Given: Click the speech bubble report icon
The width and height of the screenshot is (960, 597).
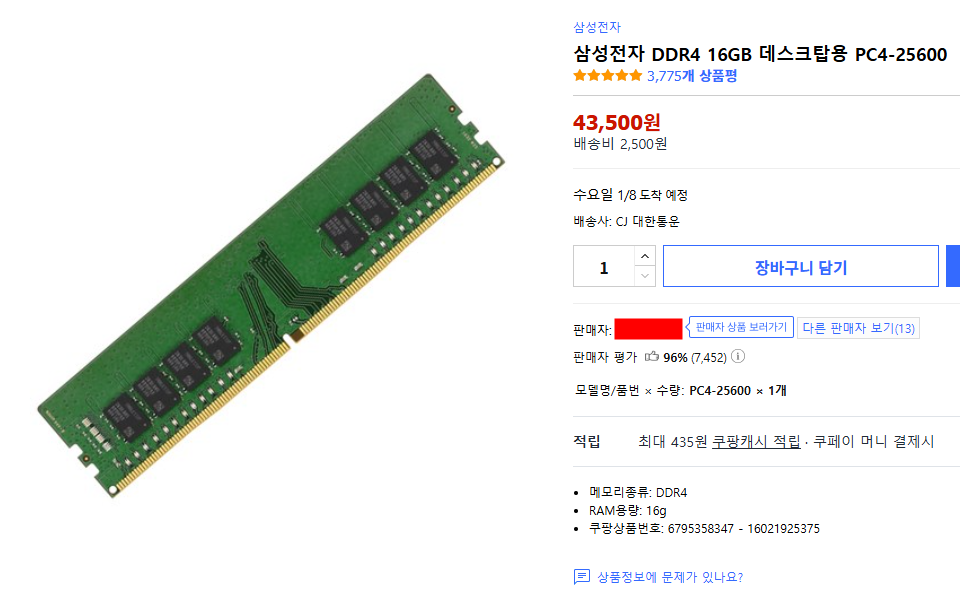Looking at the screenshot, I should (582, 577).
